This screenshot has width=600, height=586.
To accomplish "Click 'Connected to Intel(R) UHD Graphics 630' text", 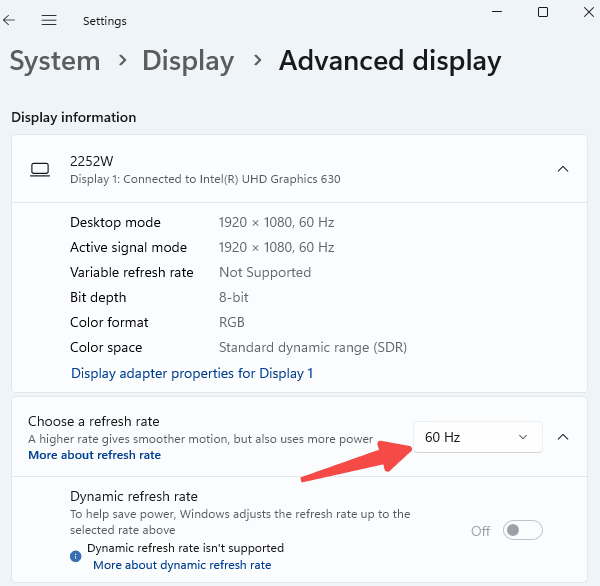I will click(232, 179).
